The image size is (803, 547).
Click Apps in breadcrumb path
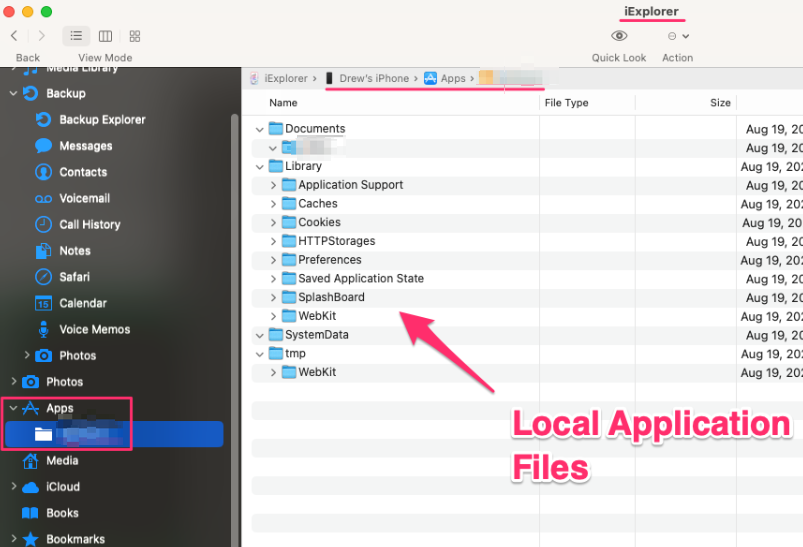click(453, 78)
